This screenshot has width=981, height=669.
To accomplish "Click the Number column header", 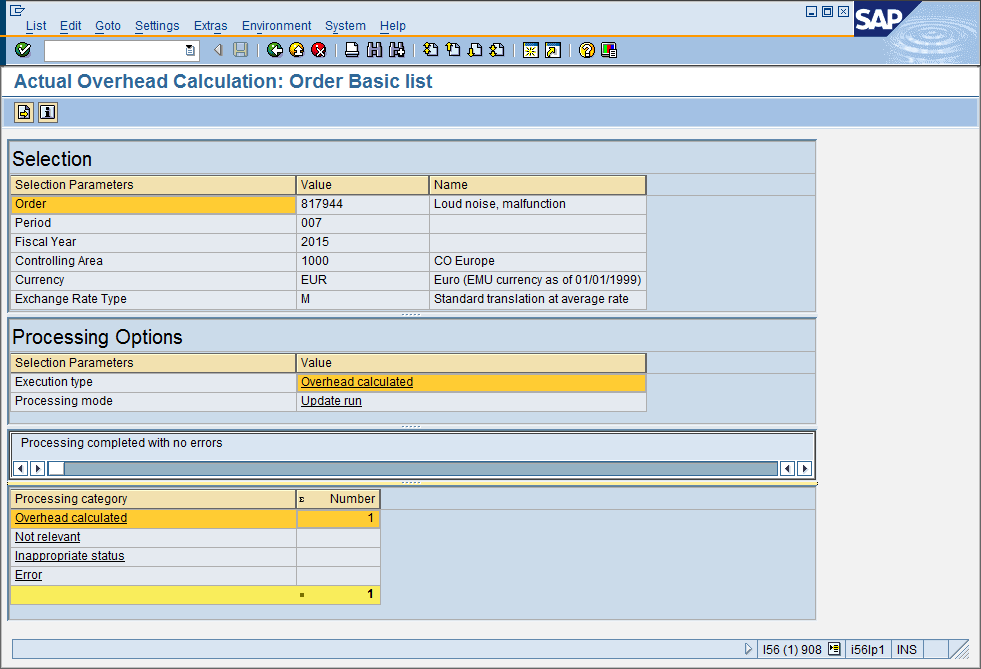I will point(338,499).
